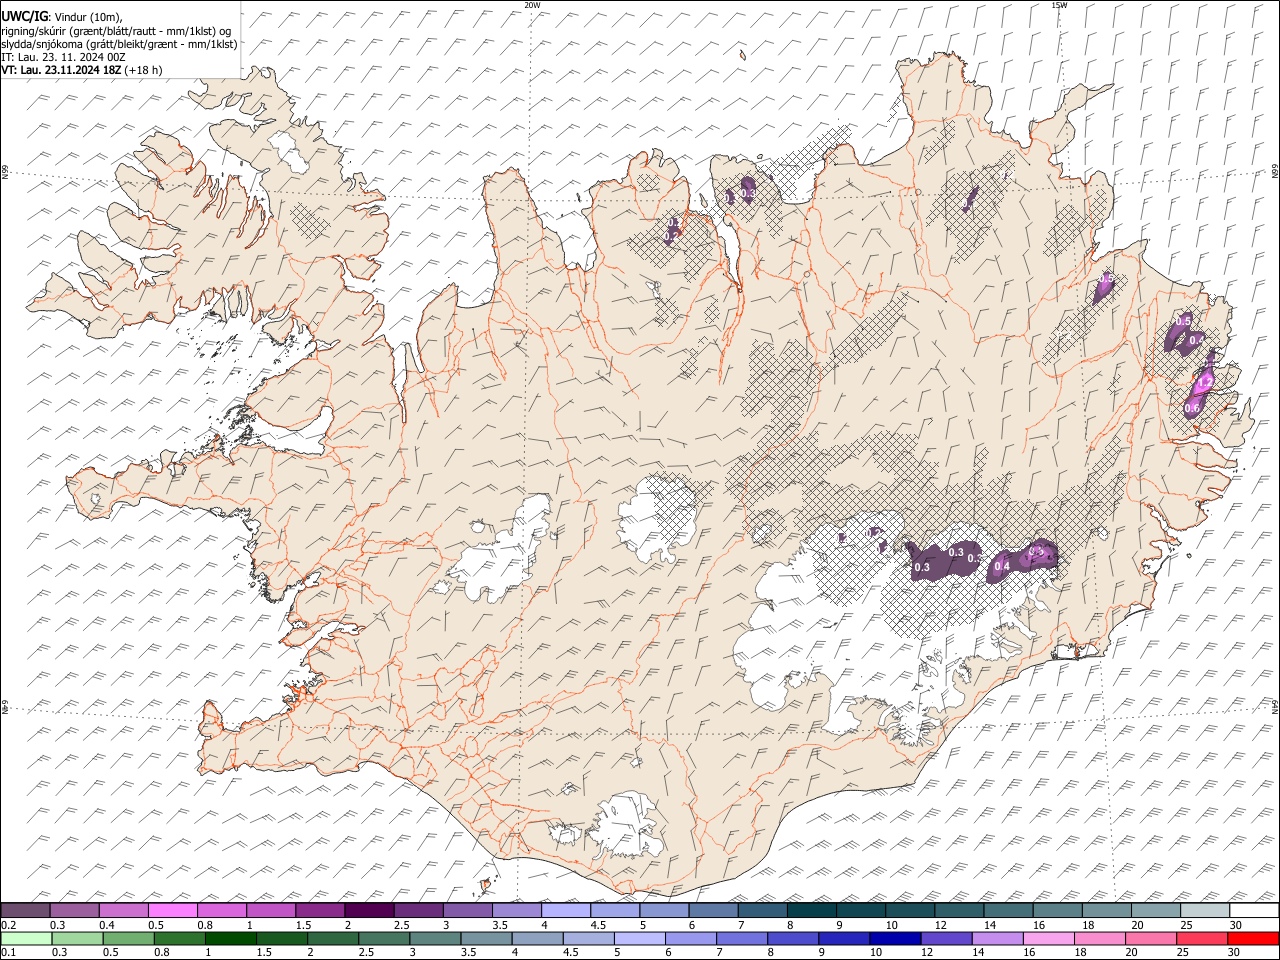Click the 'slydda/snjókoma' legend description line
This screenshot has height=960, width=1280.
tap(119, 44)
